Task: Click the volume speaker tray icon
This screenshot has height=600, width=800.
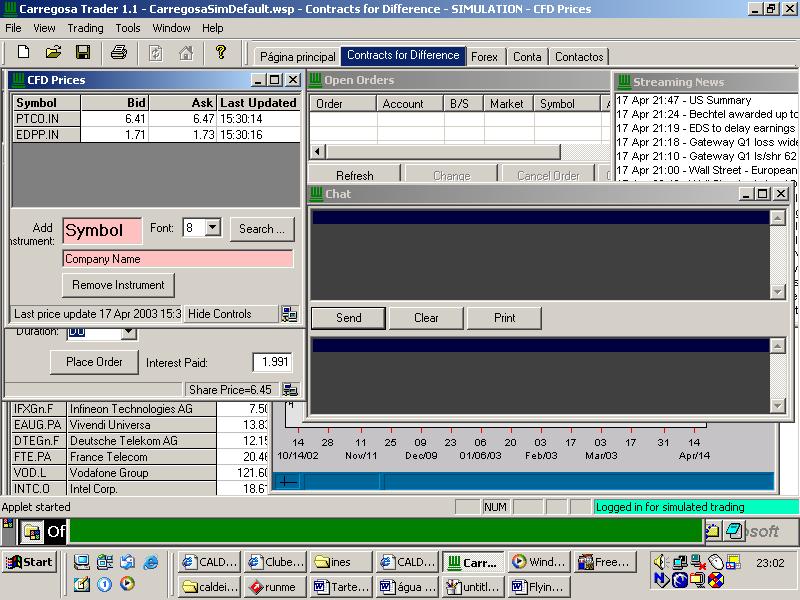Action: point(660,562)
